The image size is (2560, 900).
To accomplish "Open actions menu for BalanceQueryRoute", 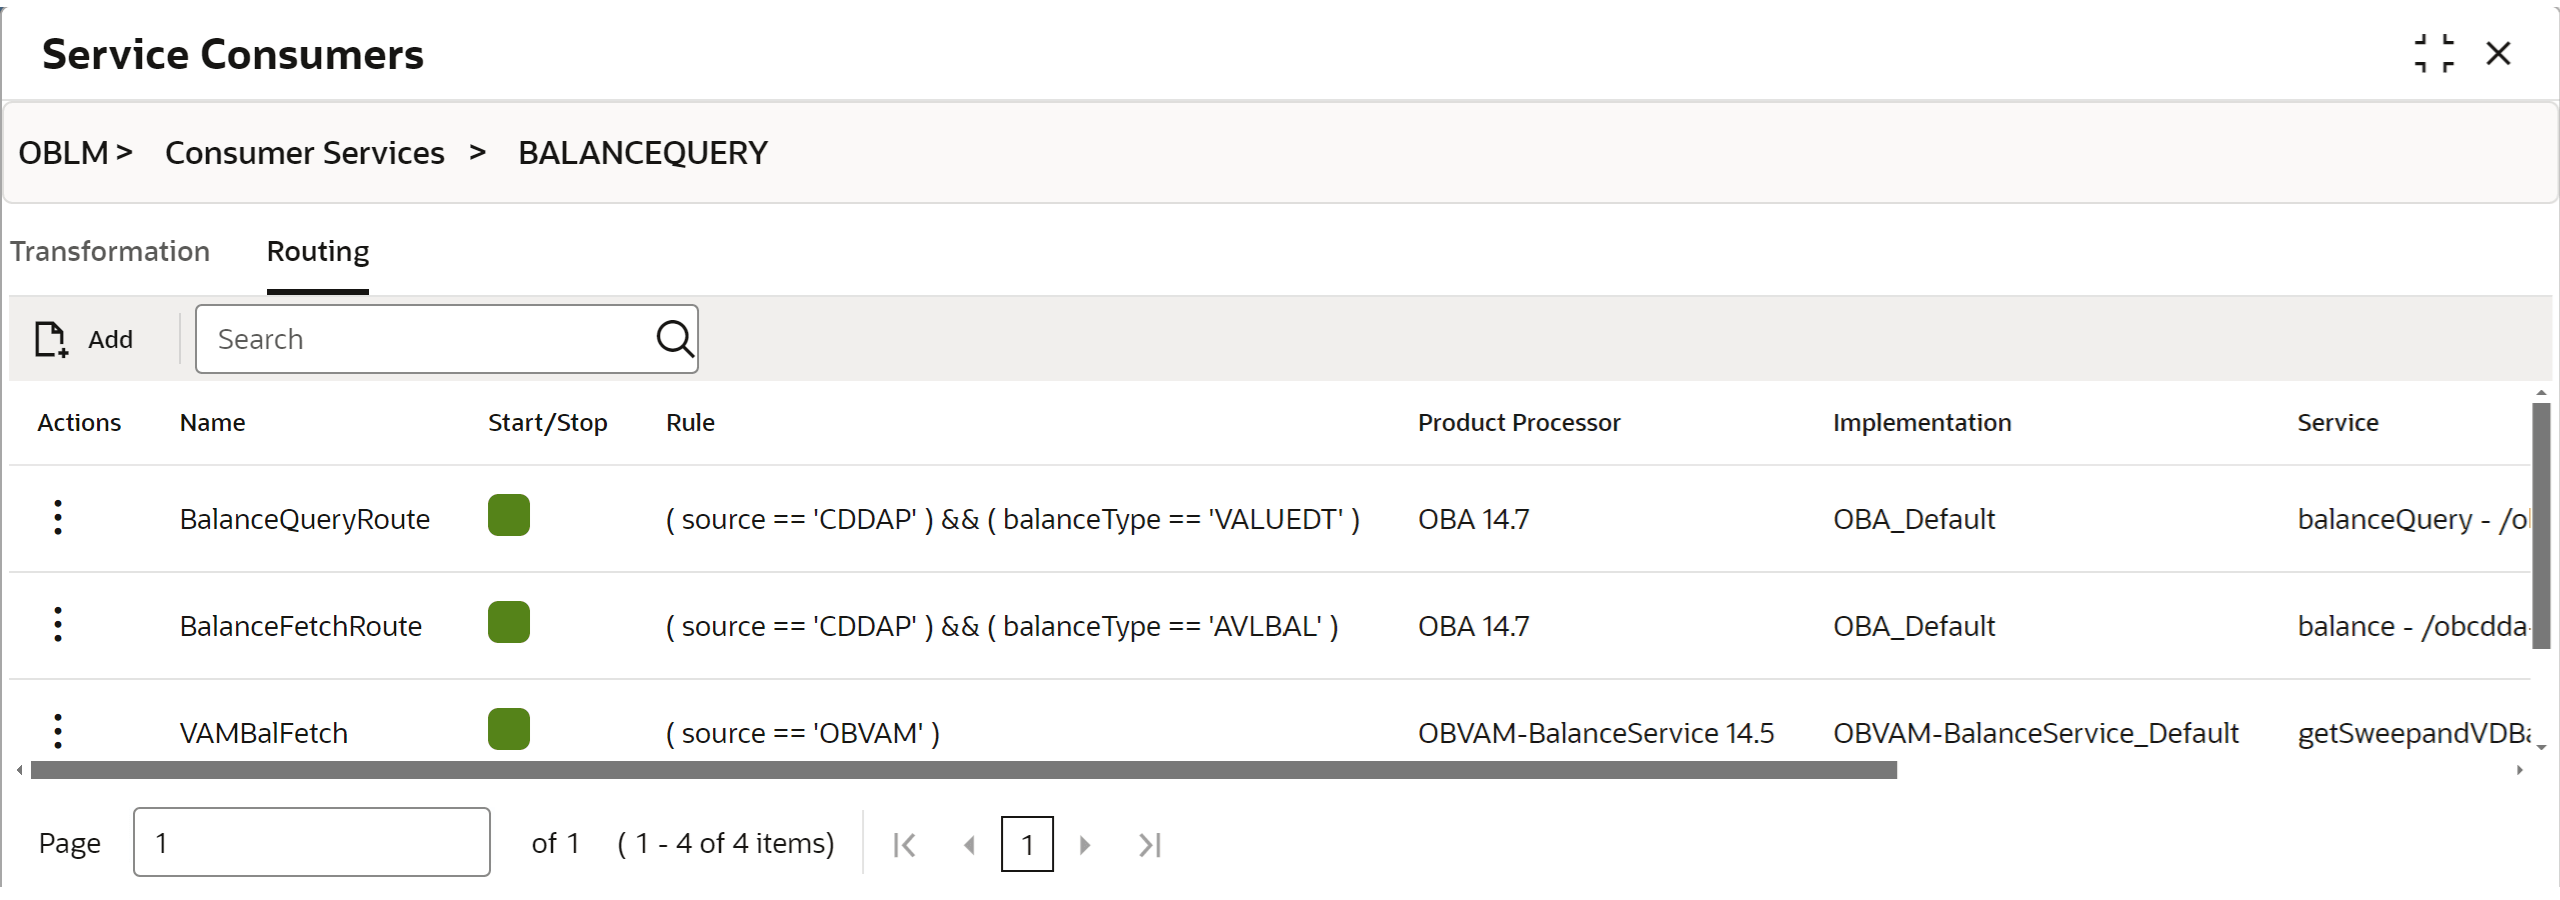I will (58, 517).
